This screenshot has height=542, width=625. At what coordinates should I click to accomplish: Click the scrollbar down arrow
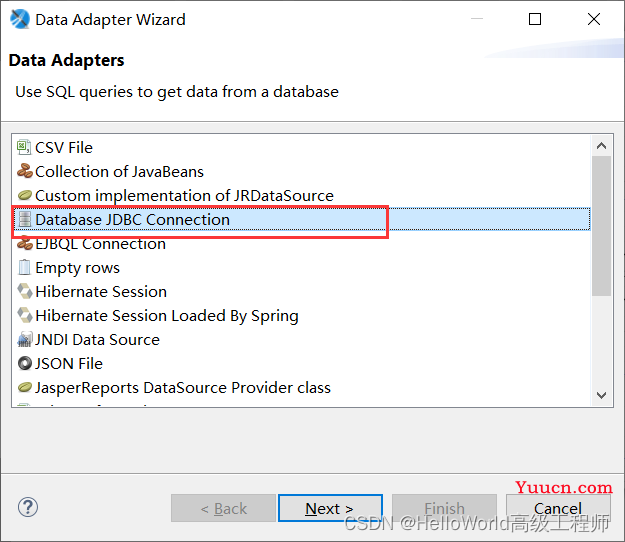coord(601,395)
